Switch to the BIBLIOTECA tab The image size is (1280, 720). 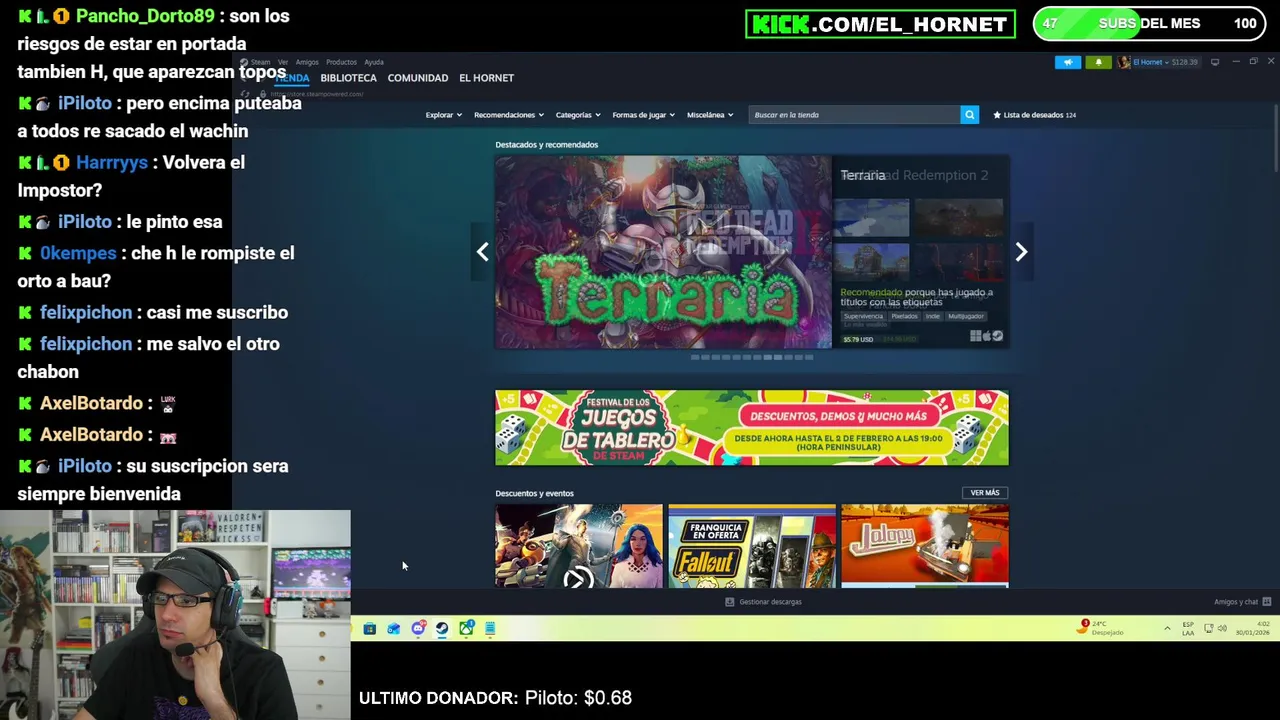pos(348,78)
